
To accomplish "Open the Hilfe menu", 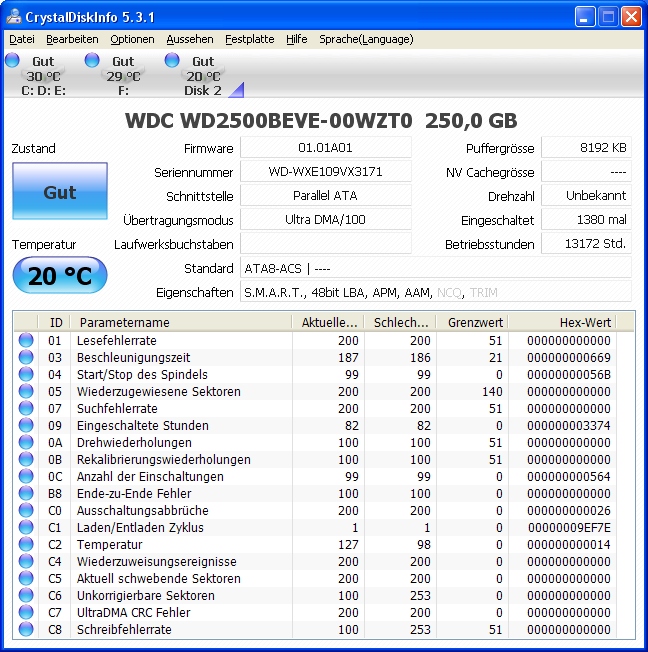I will pyautogui.click(x=297, y=39).
